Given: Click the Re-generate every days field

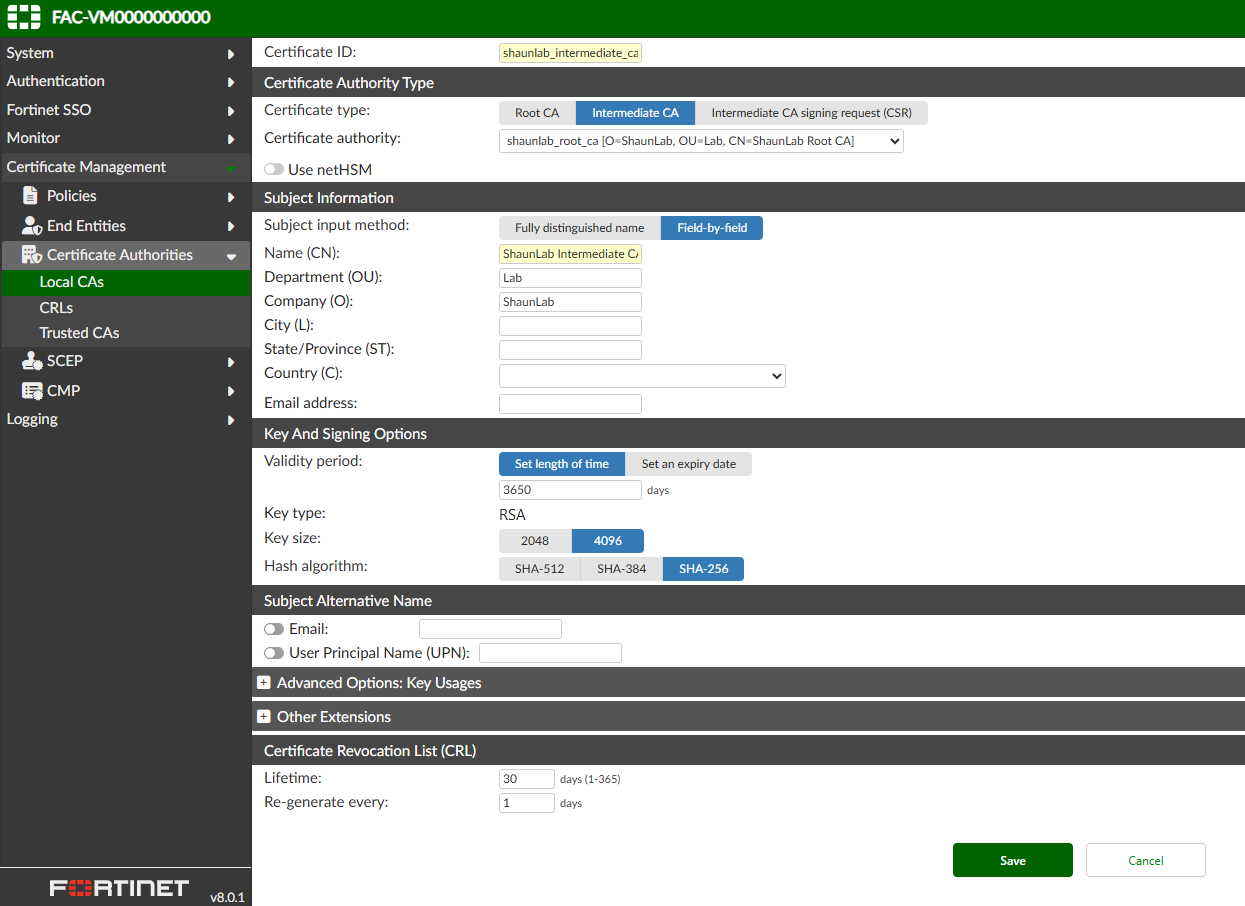Looking at the screenshot, I should click(x=527, y=803).
